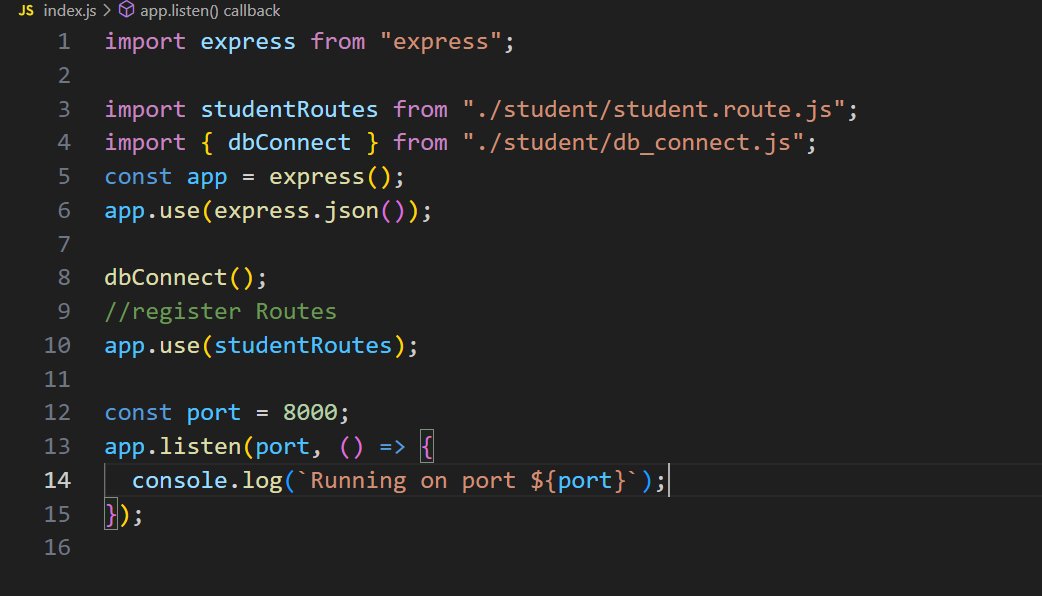Click "./student/db_connect.js" import path
The width and height of the screenshot is (1042, 596).
tap(633, 143)
